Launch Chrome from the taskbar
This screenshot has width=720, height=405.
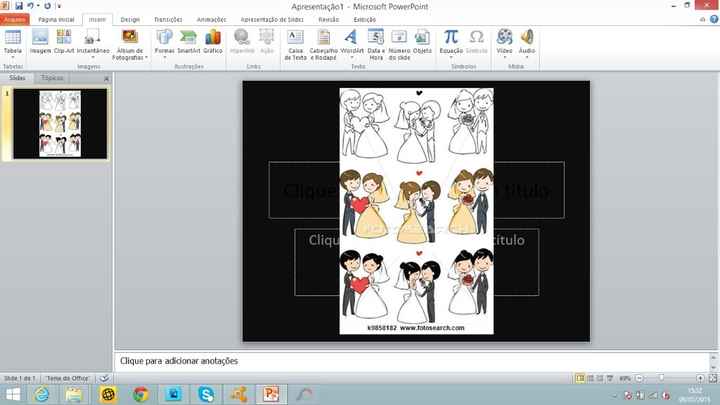tap(141, 394)
